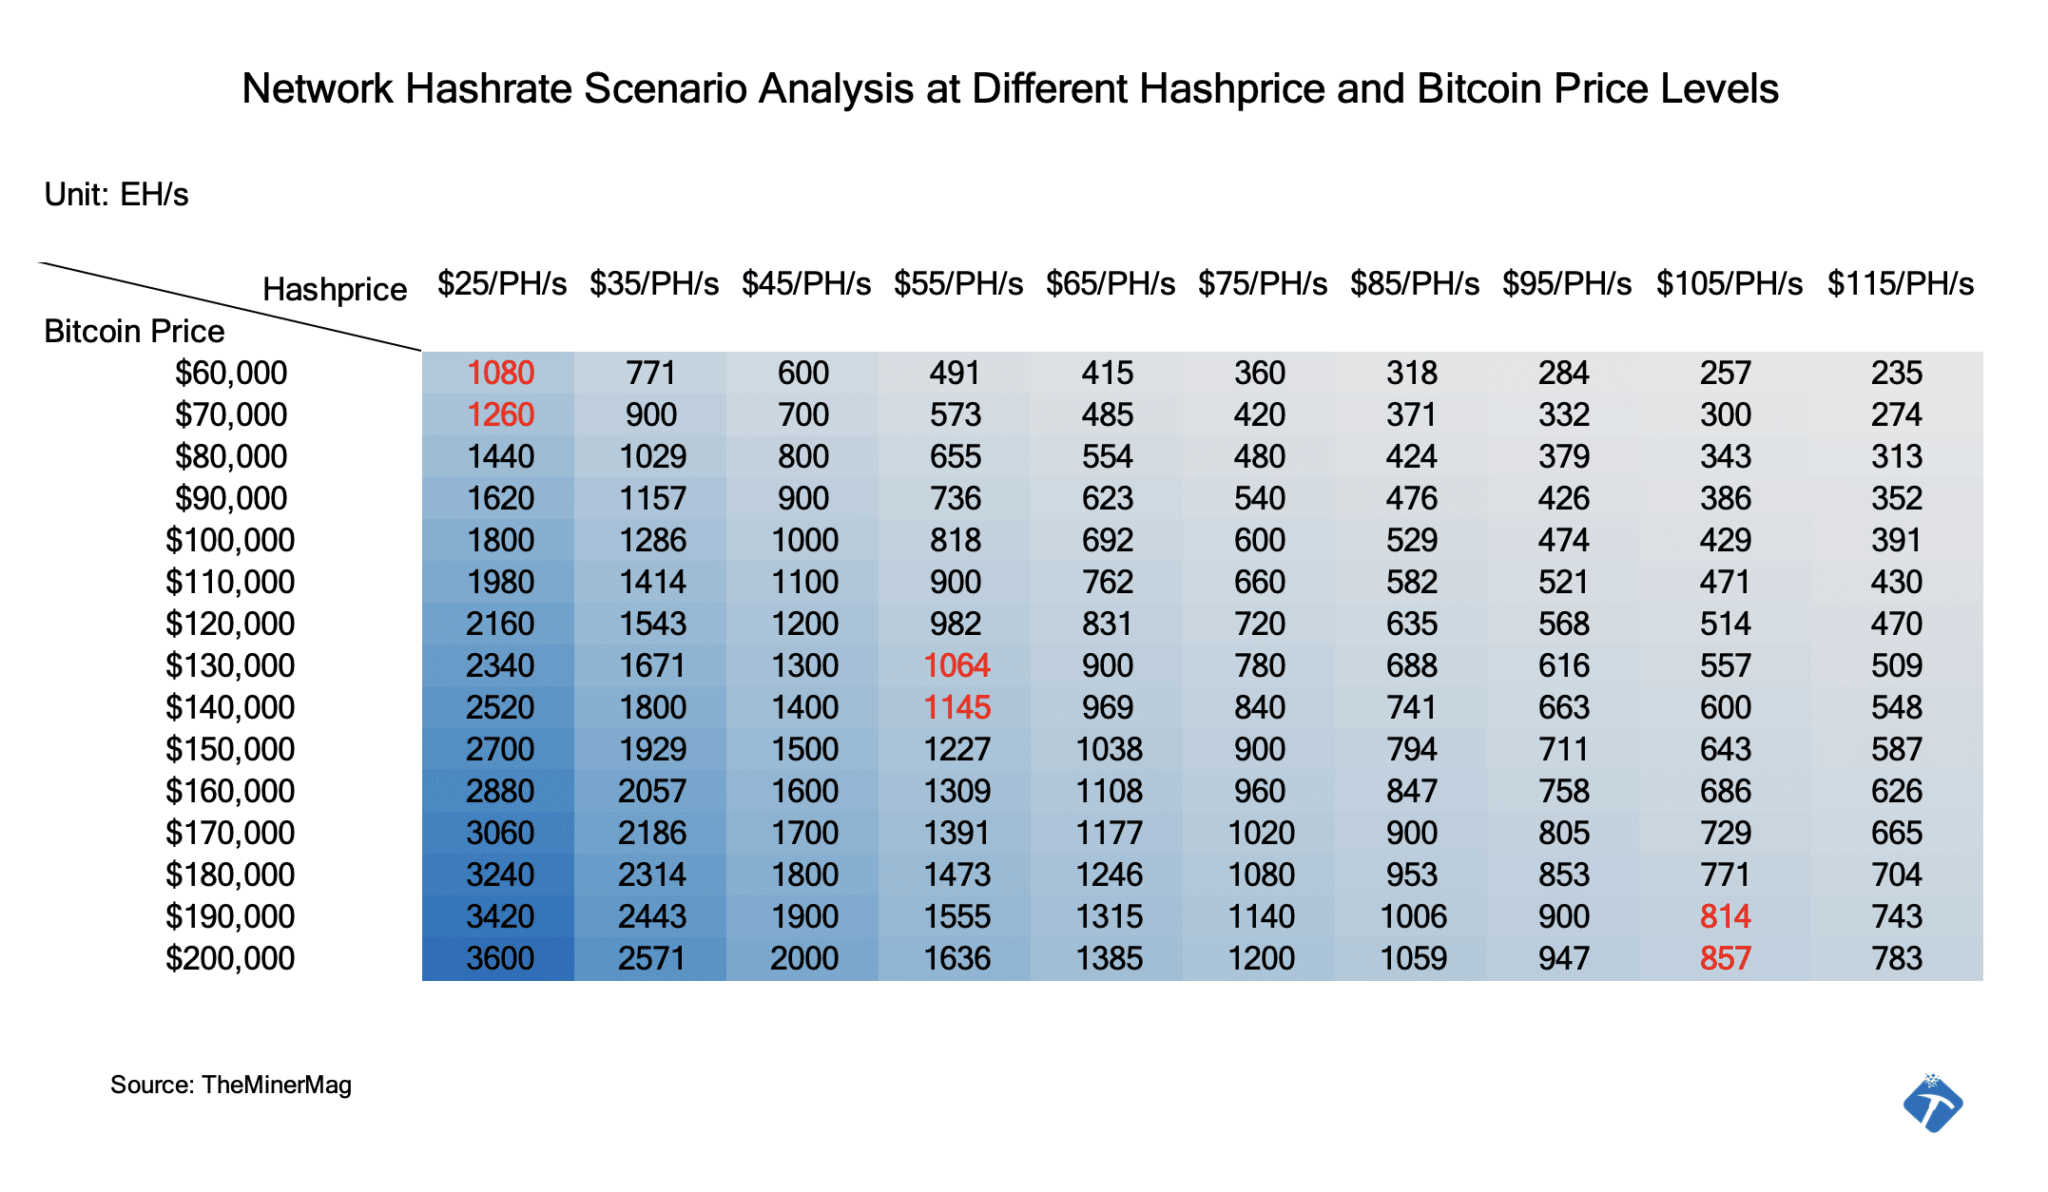Click the 947 cell
The width and height of the screenshot is (2048, 1192).
coord(1564,958)
